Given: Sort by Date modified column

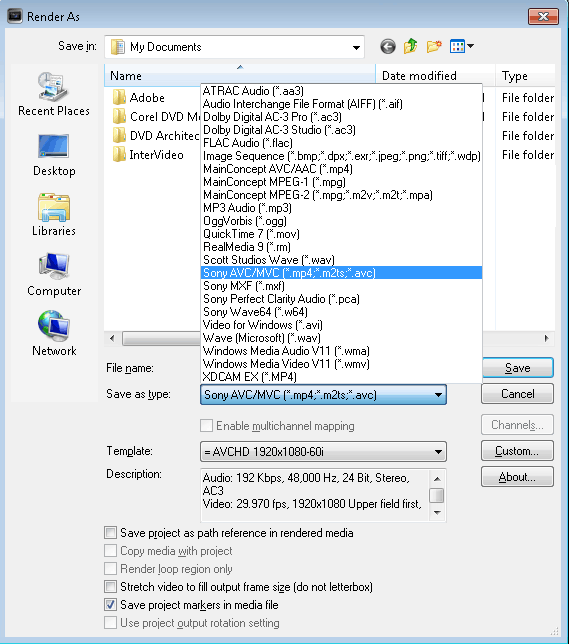Looking at the screenshot, I should [435, 76].
